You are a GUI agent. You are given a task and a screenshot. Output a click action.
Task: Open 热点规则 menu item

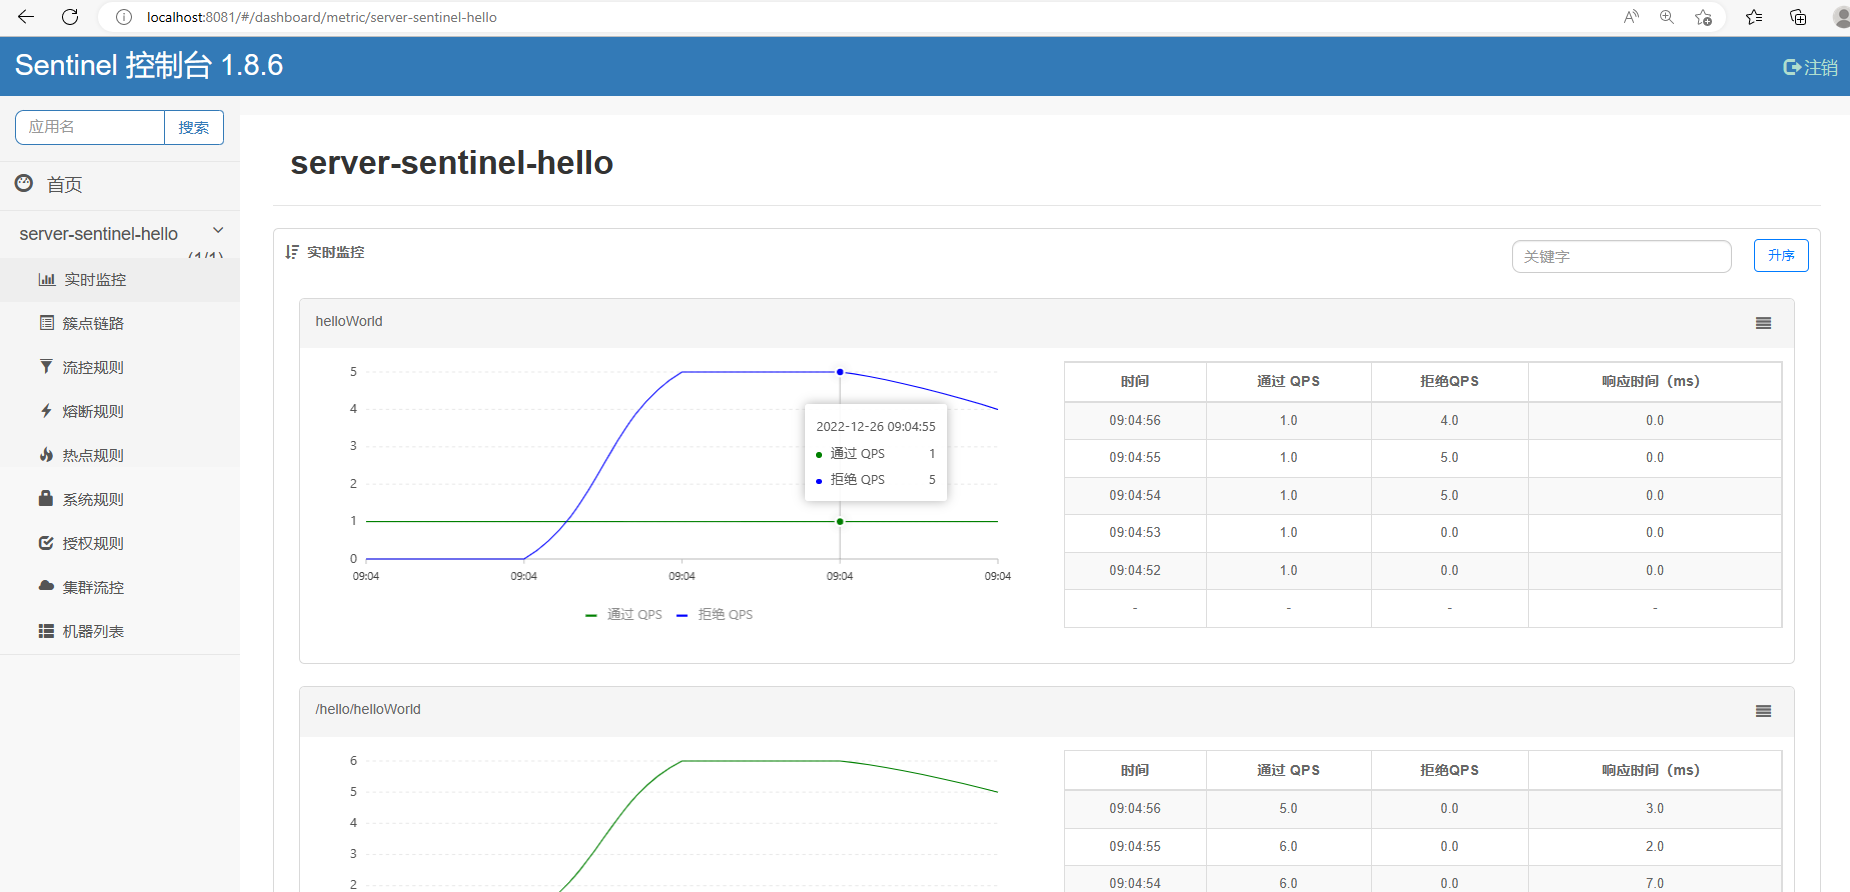click(120, 455)
